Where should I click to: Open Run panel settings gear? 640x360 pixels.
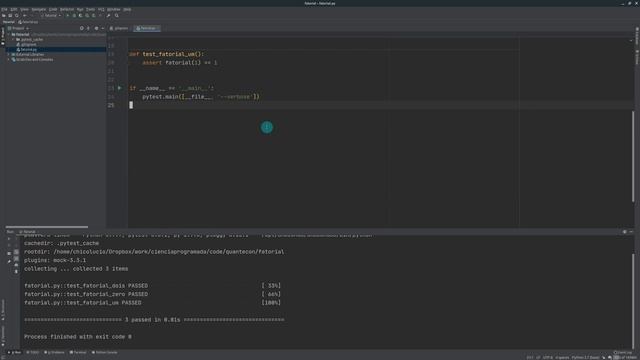click(624, 231)
